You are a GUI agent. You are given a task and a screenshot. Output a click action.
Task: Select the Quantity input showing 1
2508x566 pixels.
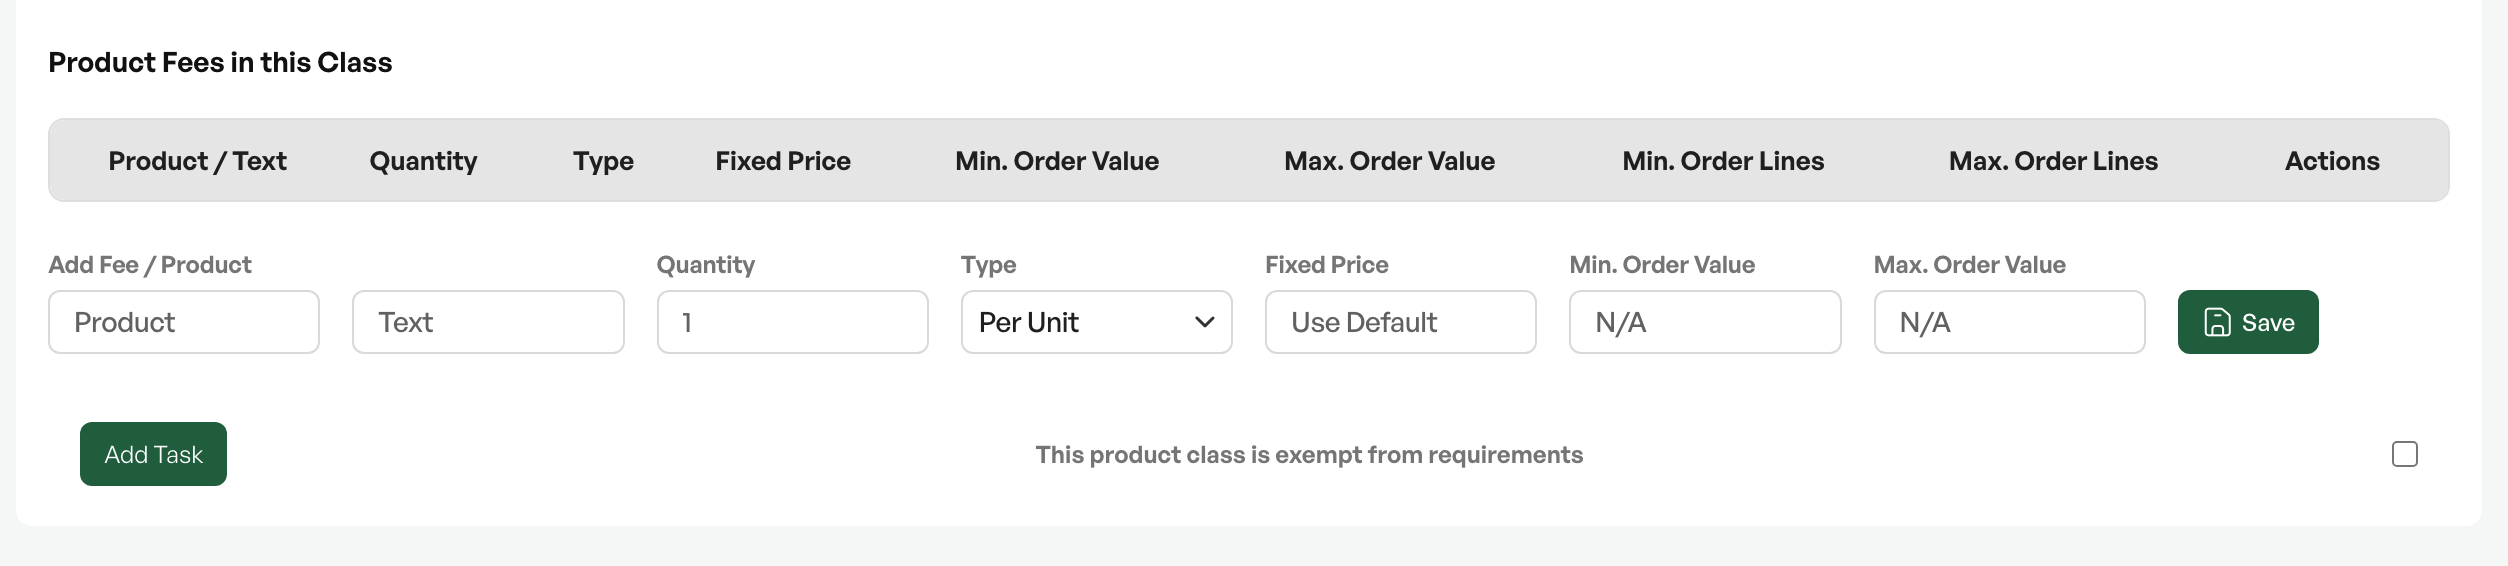(792, 322)
